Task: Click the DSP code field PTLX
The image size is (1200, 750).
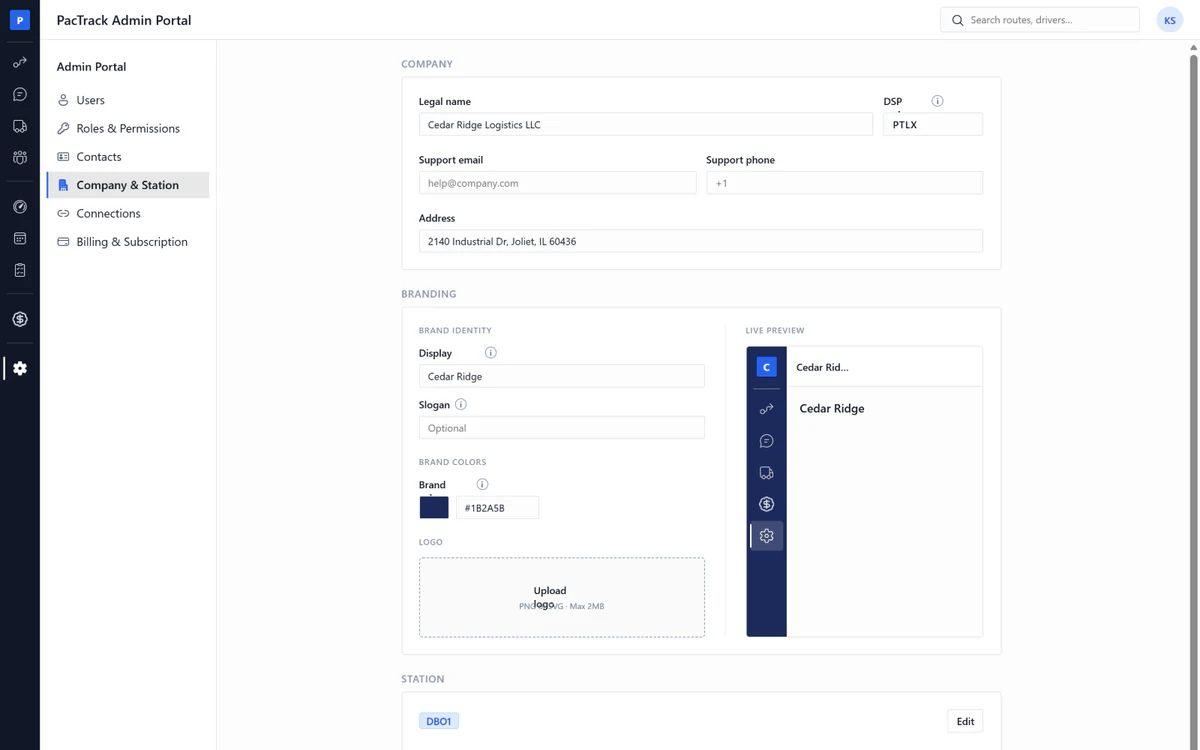Action: coord(933,125)
